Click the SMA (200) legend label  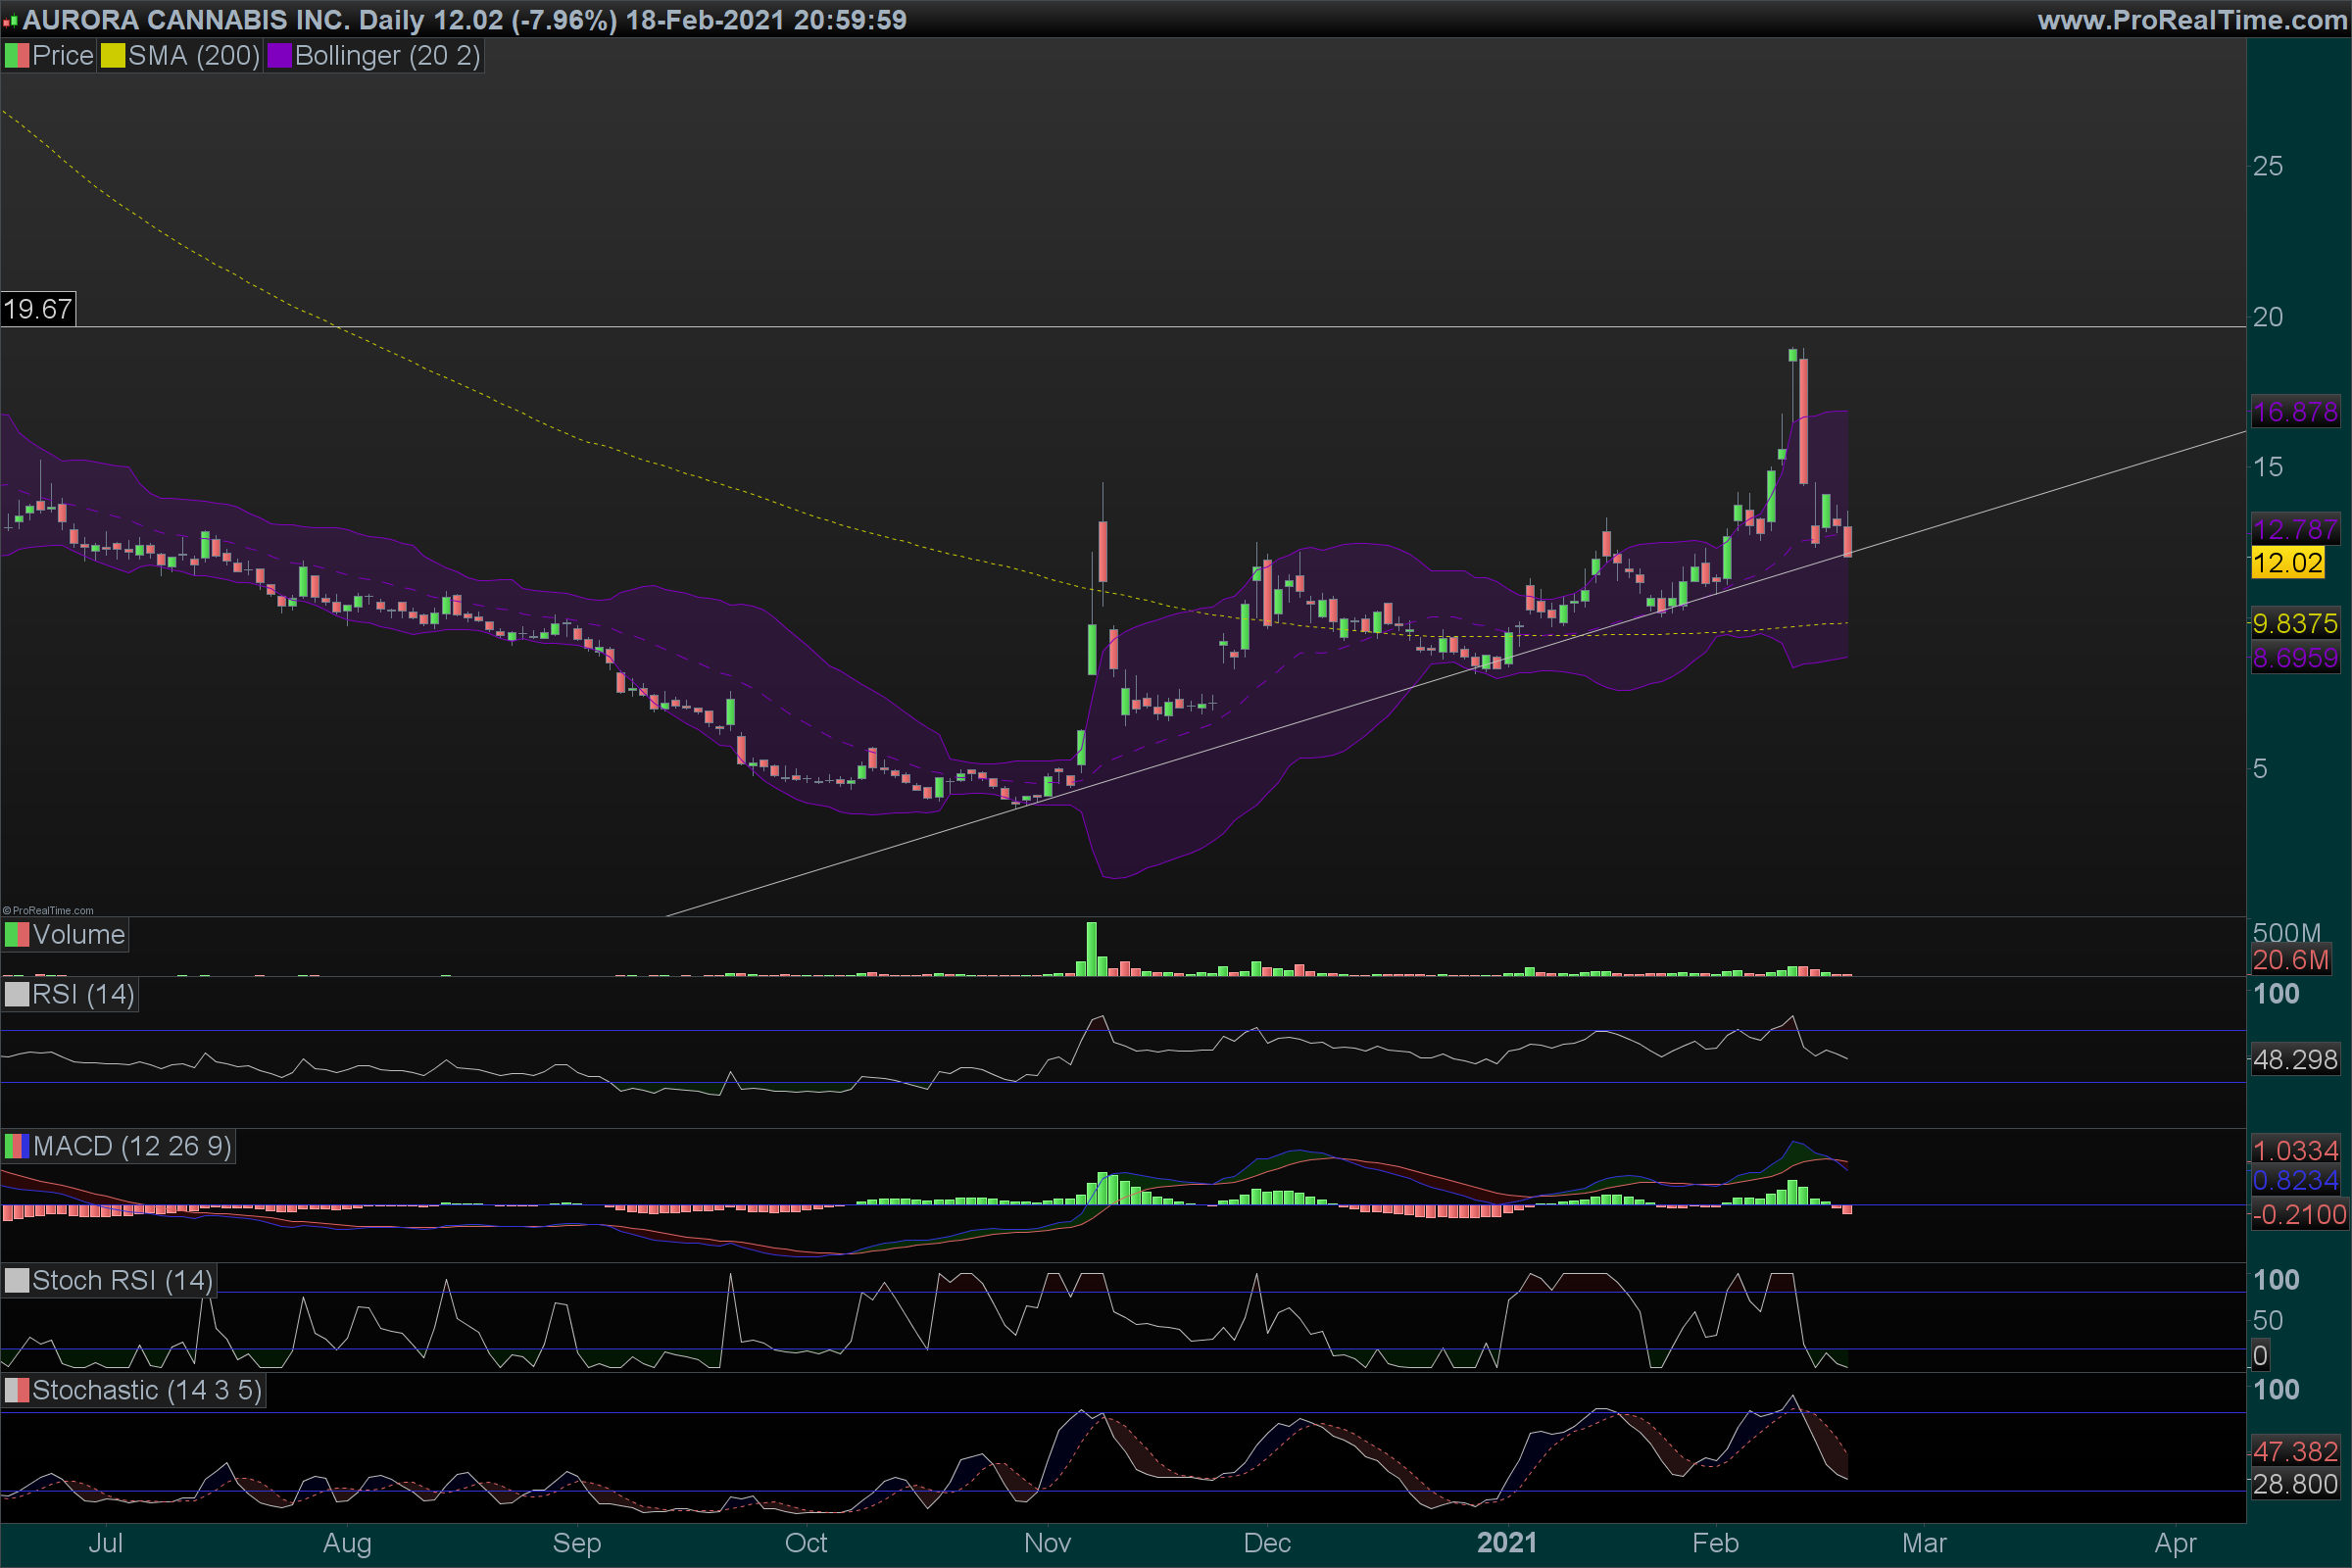point(194,56)
